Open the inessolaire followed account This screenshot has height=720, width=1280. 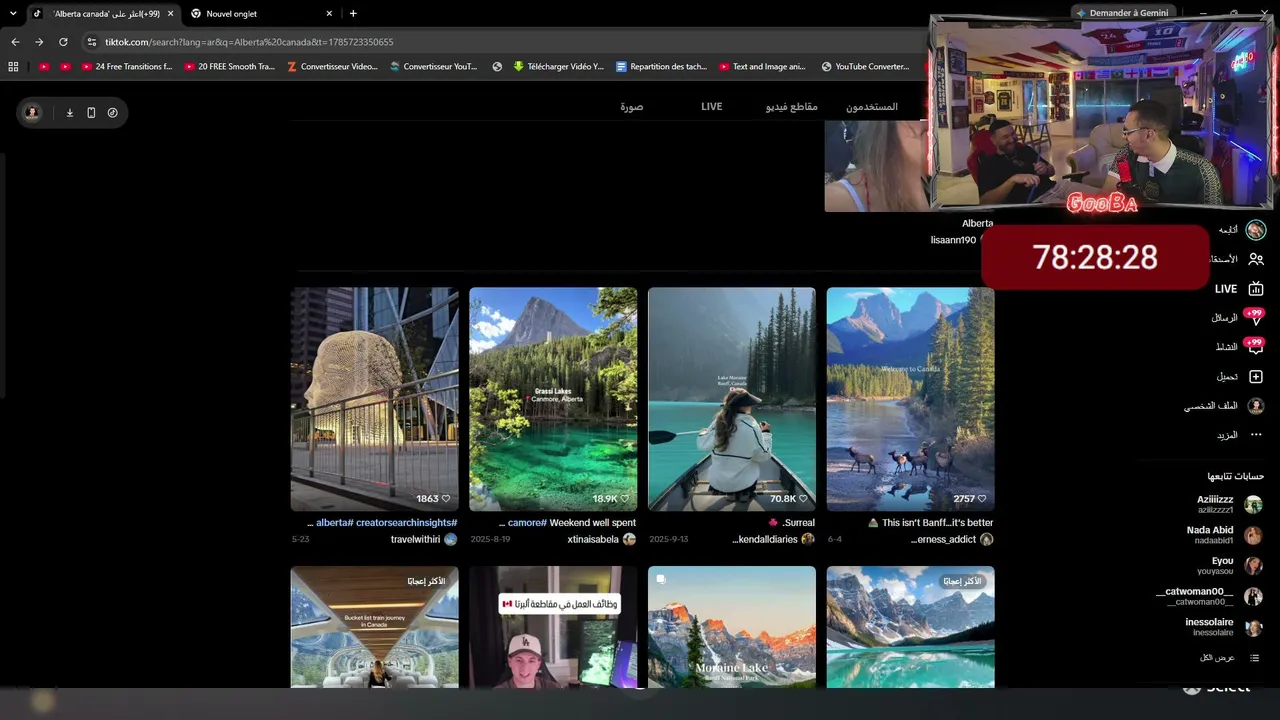1224,627
